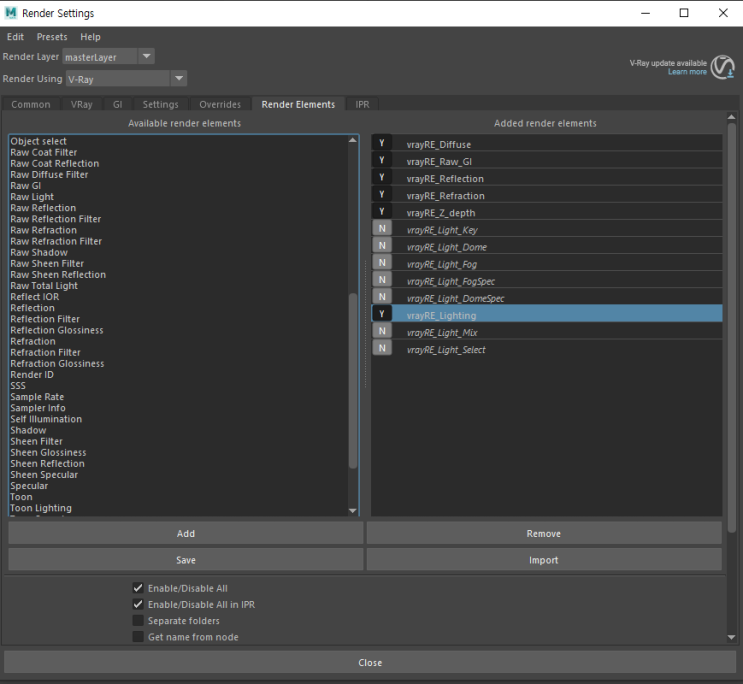
Task: Enable Get name from node checkbox
Action: (x=138, y=637)
